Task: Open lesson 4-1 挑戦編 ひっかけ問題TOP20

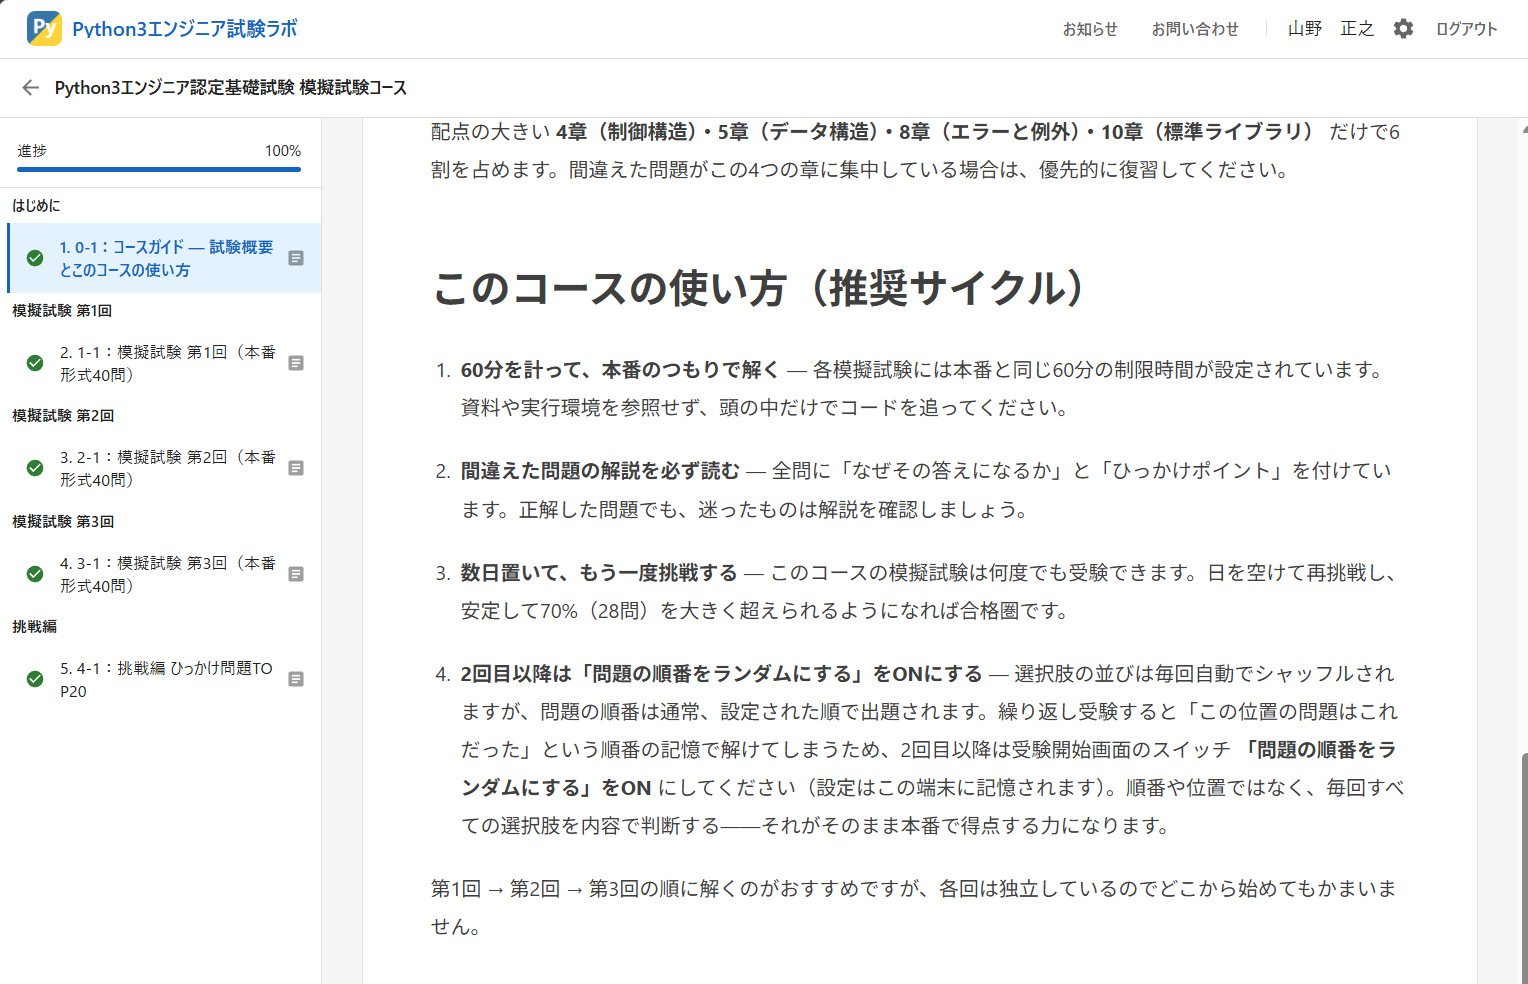Action: [x=165, y=679]
